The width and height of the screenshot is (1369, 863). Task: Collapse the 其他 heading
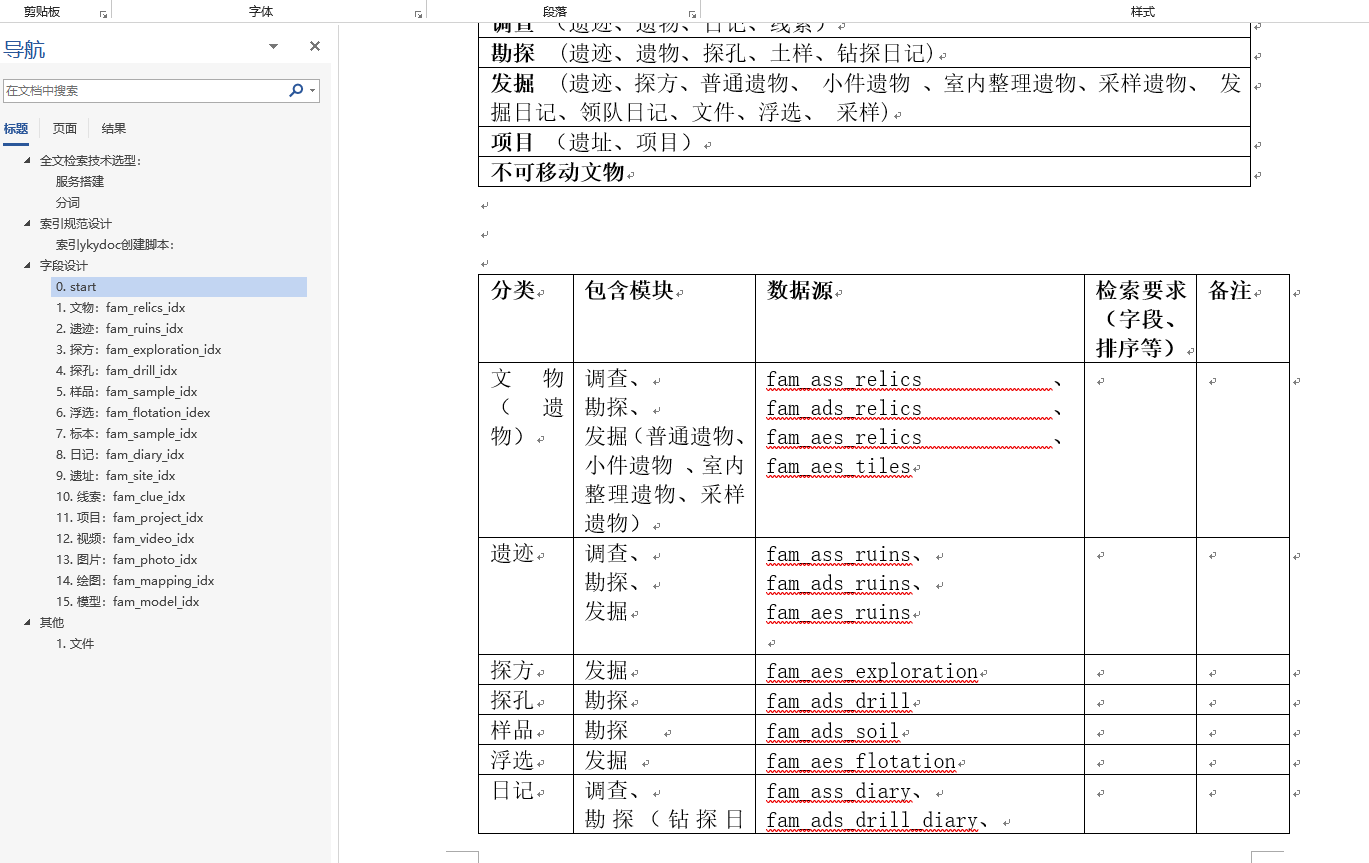pyautogui.click(x=28, y=622)
